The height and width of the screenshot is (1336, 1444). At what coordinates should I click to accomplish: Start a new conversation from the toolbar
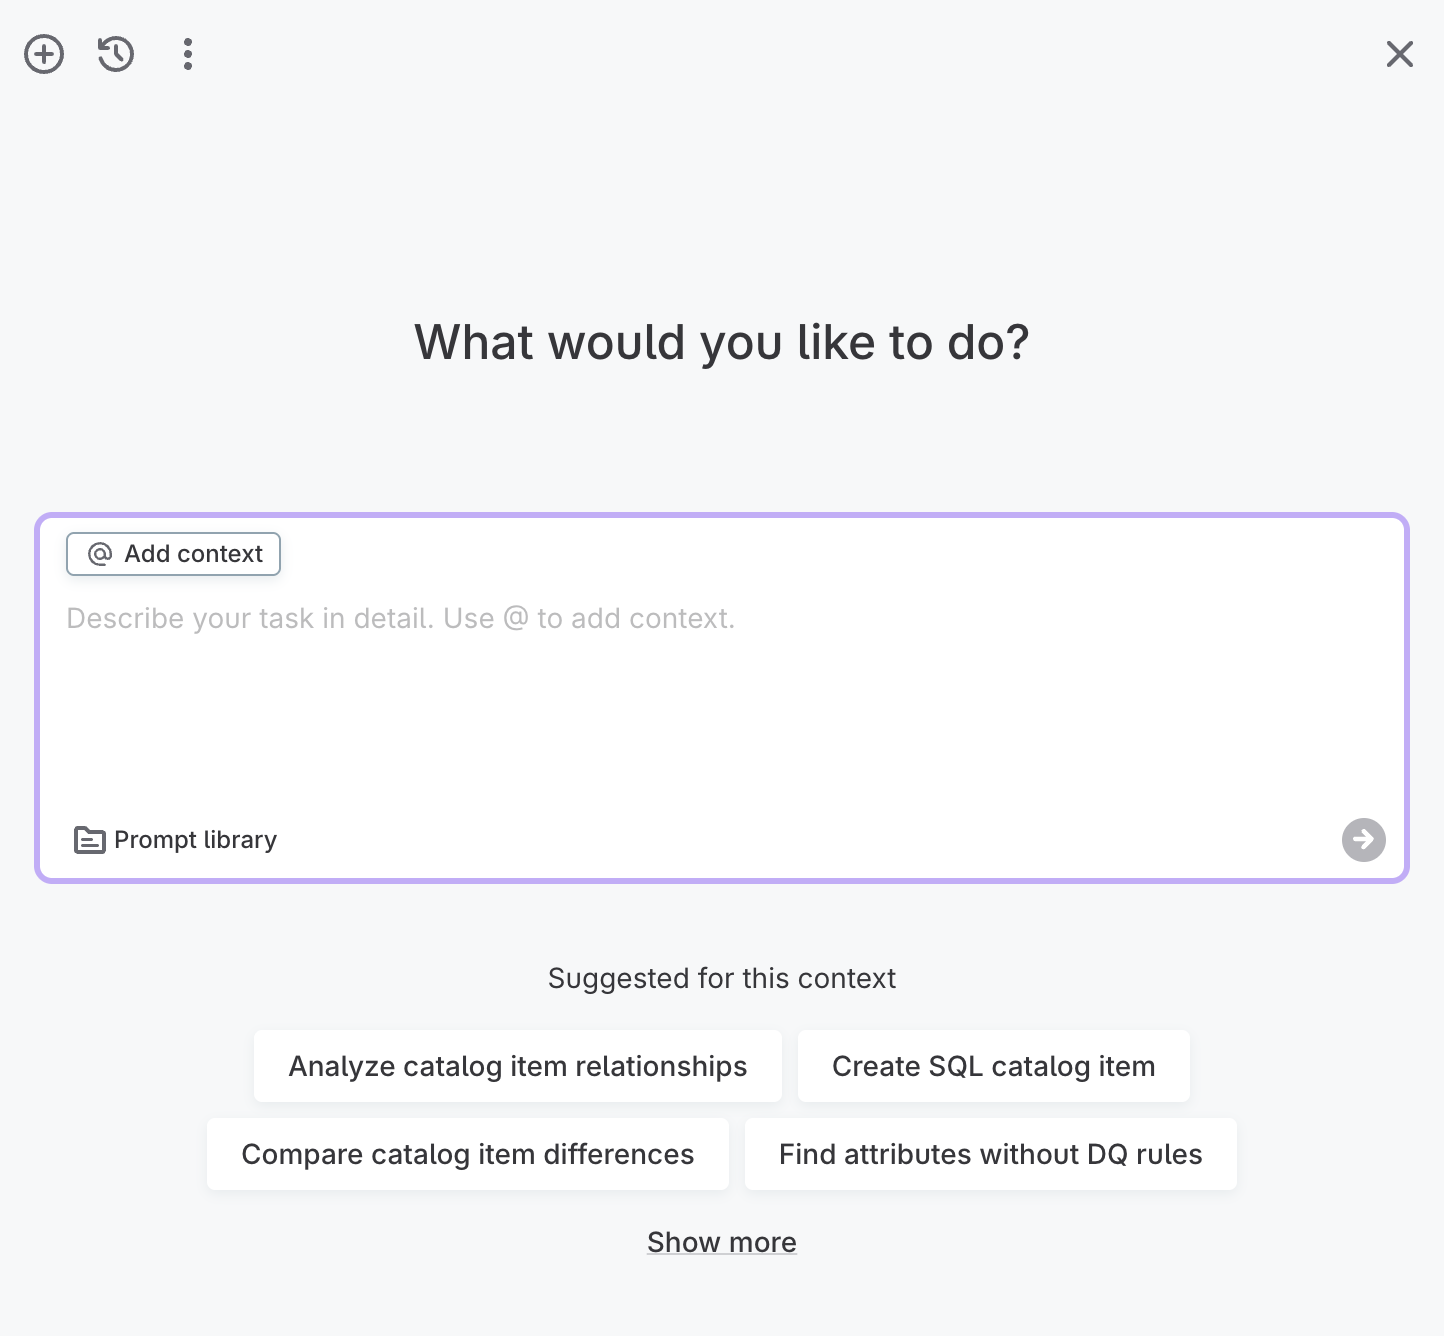point(44,54)
